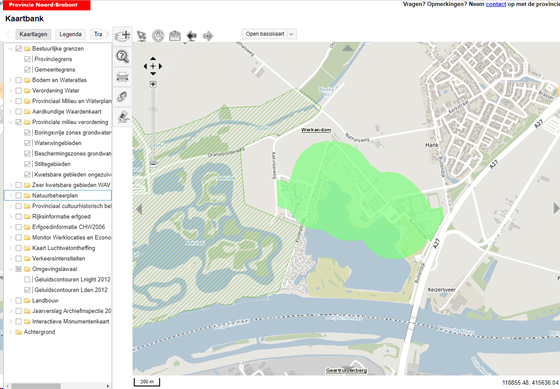This screenshot has height=389, width=560.
Task: Select the pointer selection tool icon
Action: pos(141,36)
